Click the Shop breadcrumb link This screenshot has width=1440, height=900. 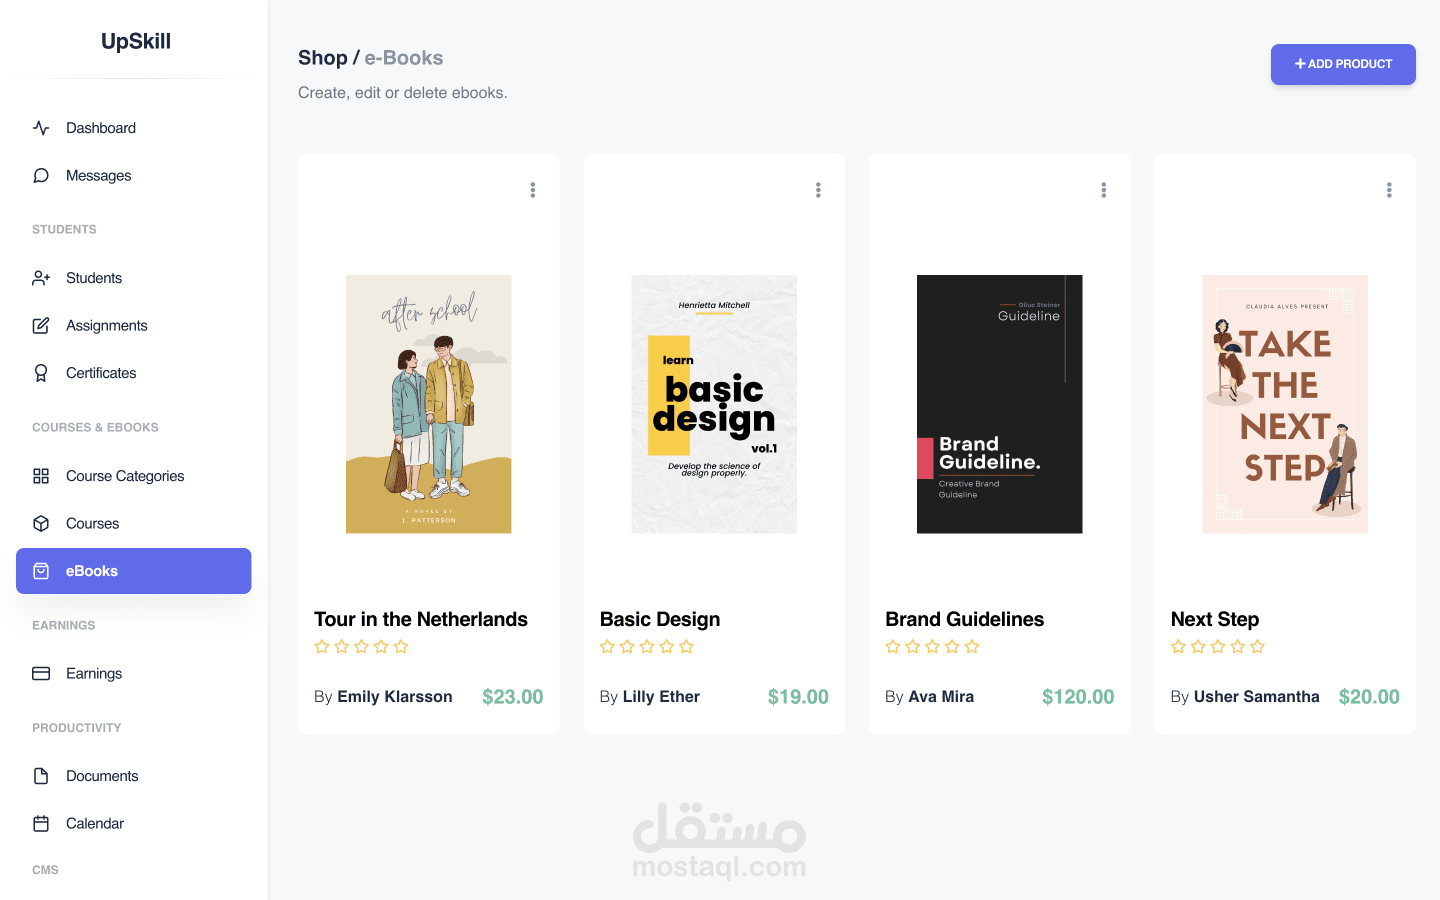[323, 58]
